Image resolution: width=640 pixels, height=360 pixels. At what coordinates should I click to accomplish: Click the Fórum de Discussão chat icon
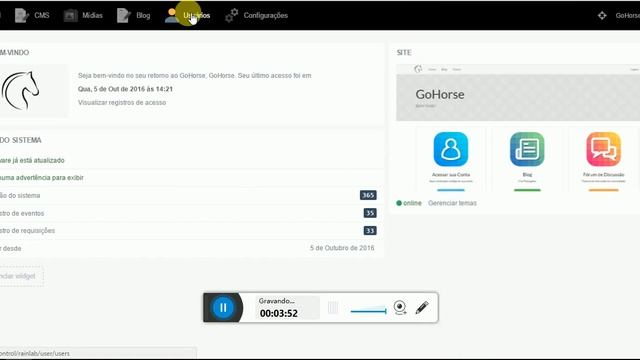[603, 149]
